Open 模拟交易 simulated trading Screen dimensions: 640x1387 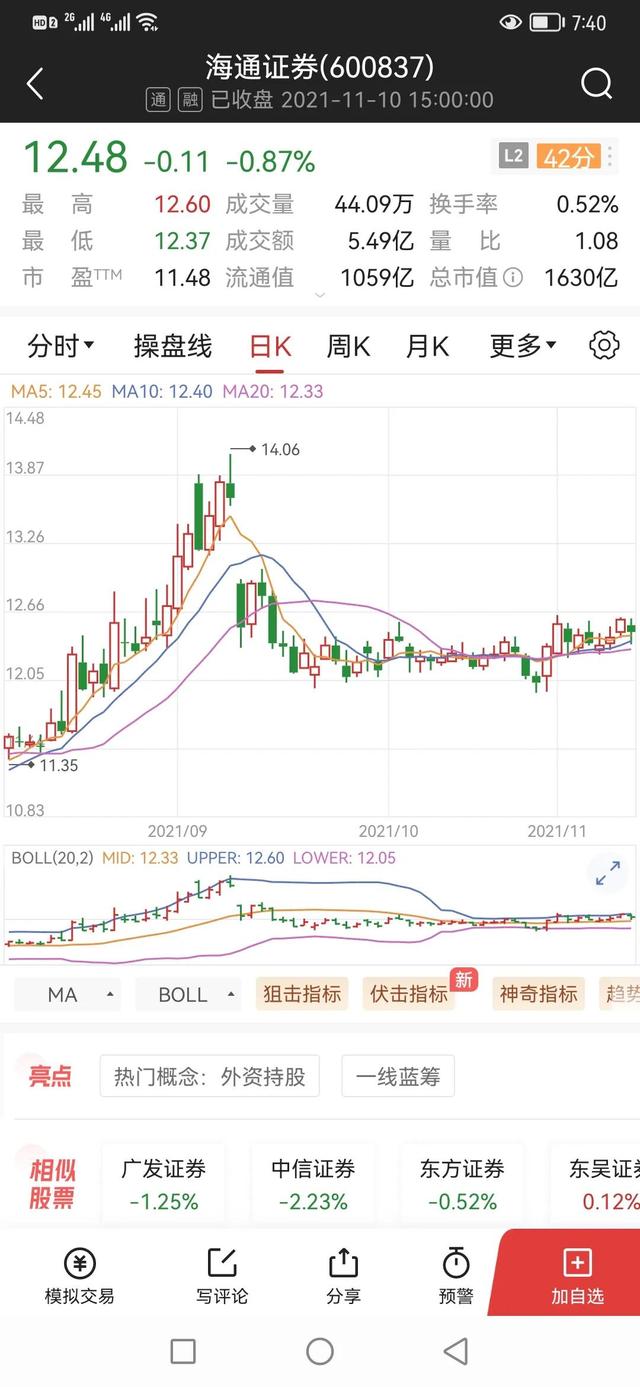click(80, 1277)
